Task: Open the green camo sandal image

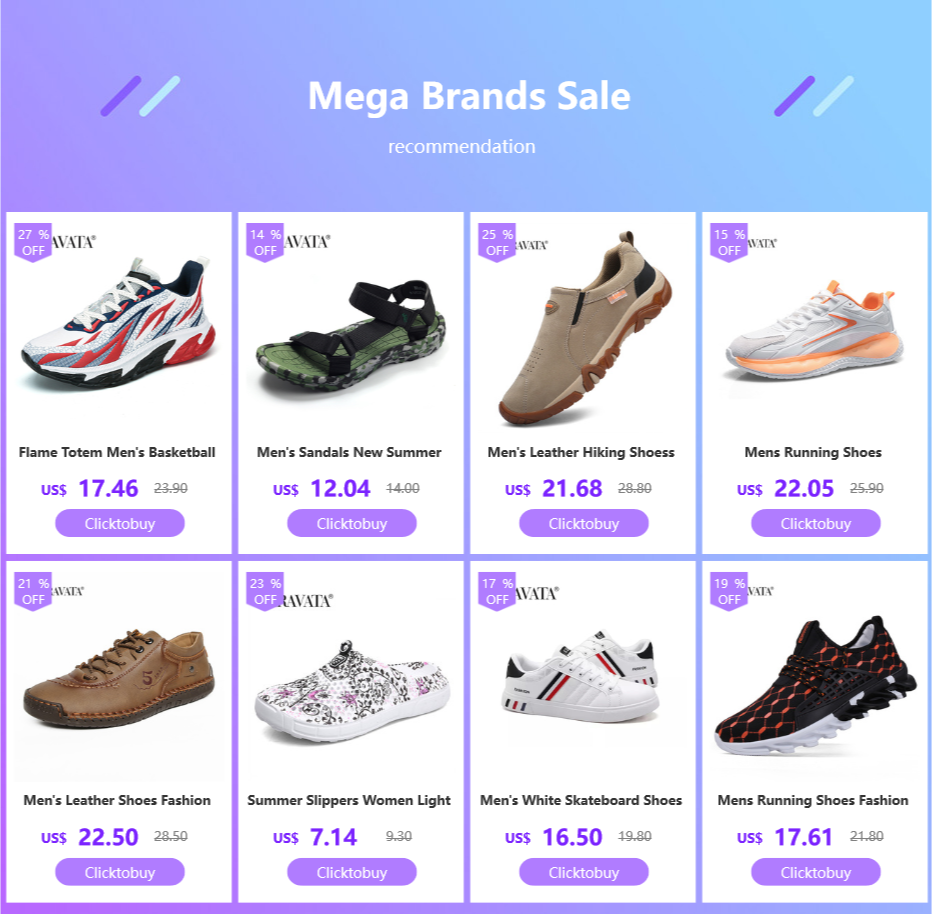Action: [351, 324]
